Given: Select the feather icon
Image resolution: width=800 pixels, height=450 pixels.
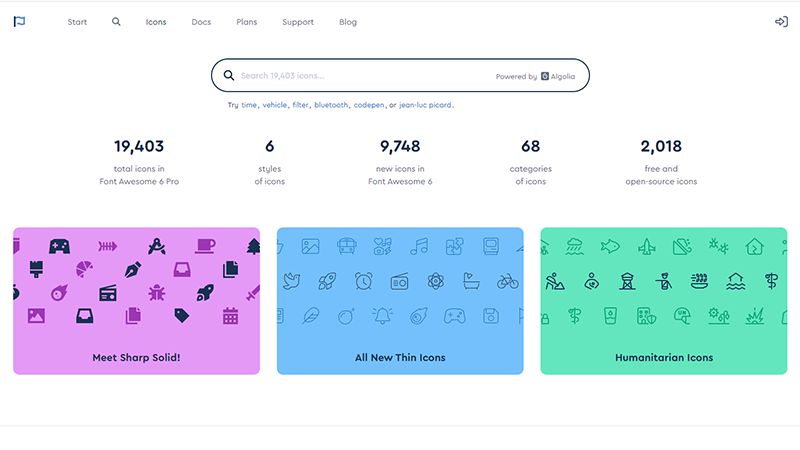Looking at the screenshot, I should coord(310,316).
